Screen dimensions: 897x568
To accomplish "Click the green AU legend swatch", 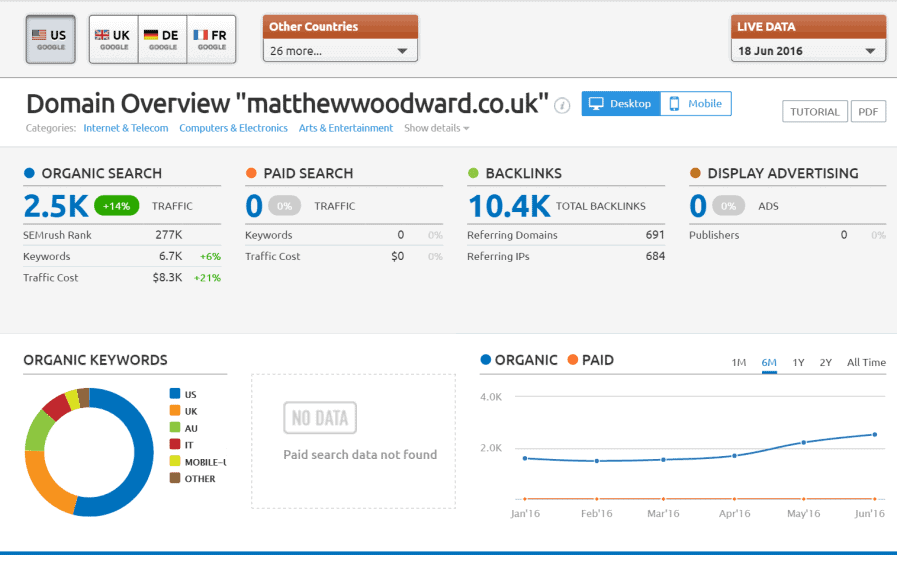I will pos(175,427).
